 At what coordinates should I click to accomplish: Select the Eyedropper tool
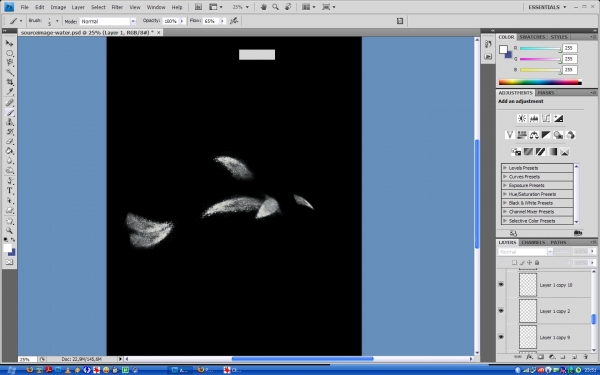10,92
